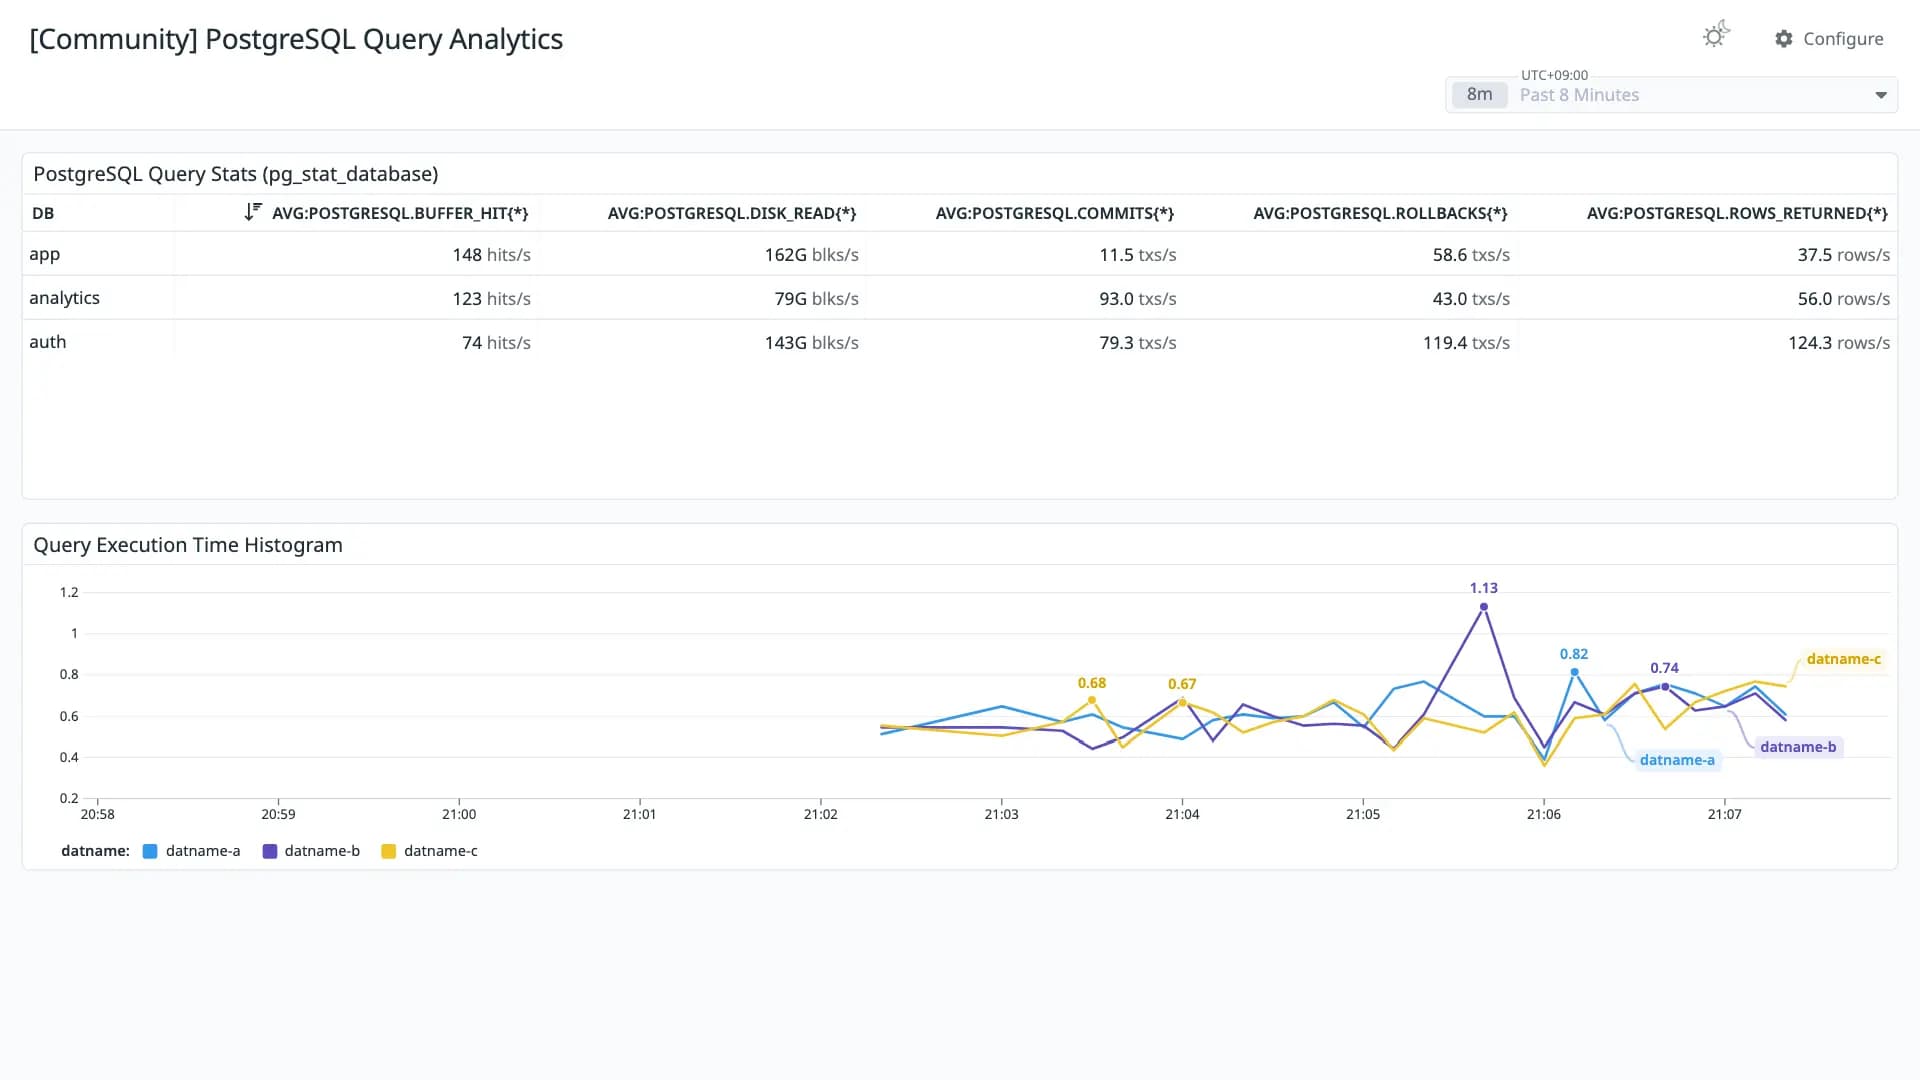Click the DB column header
The height and width of the screenshot is (1080, 1920).
pyautogui.click(x=43, y=213)
